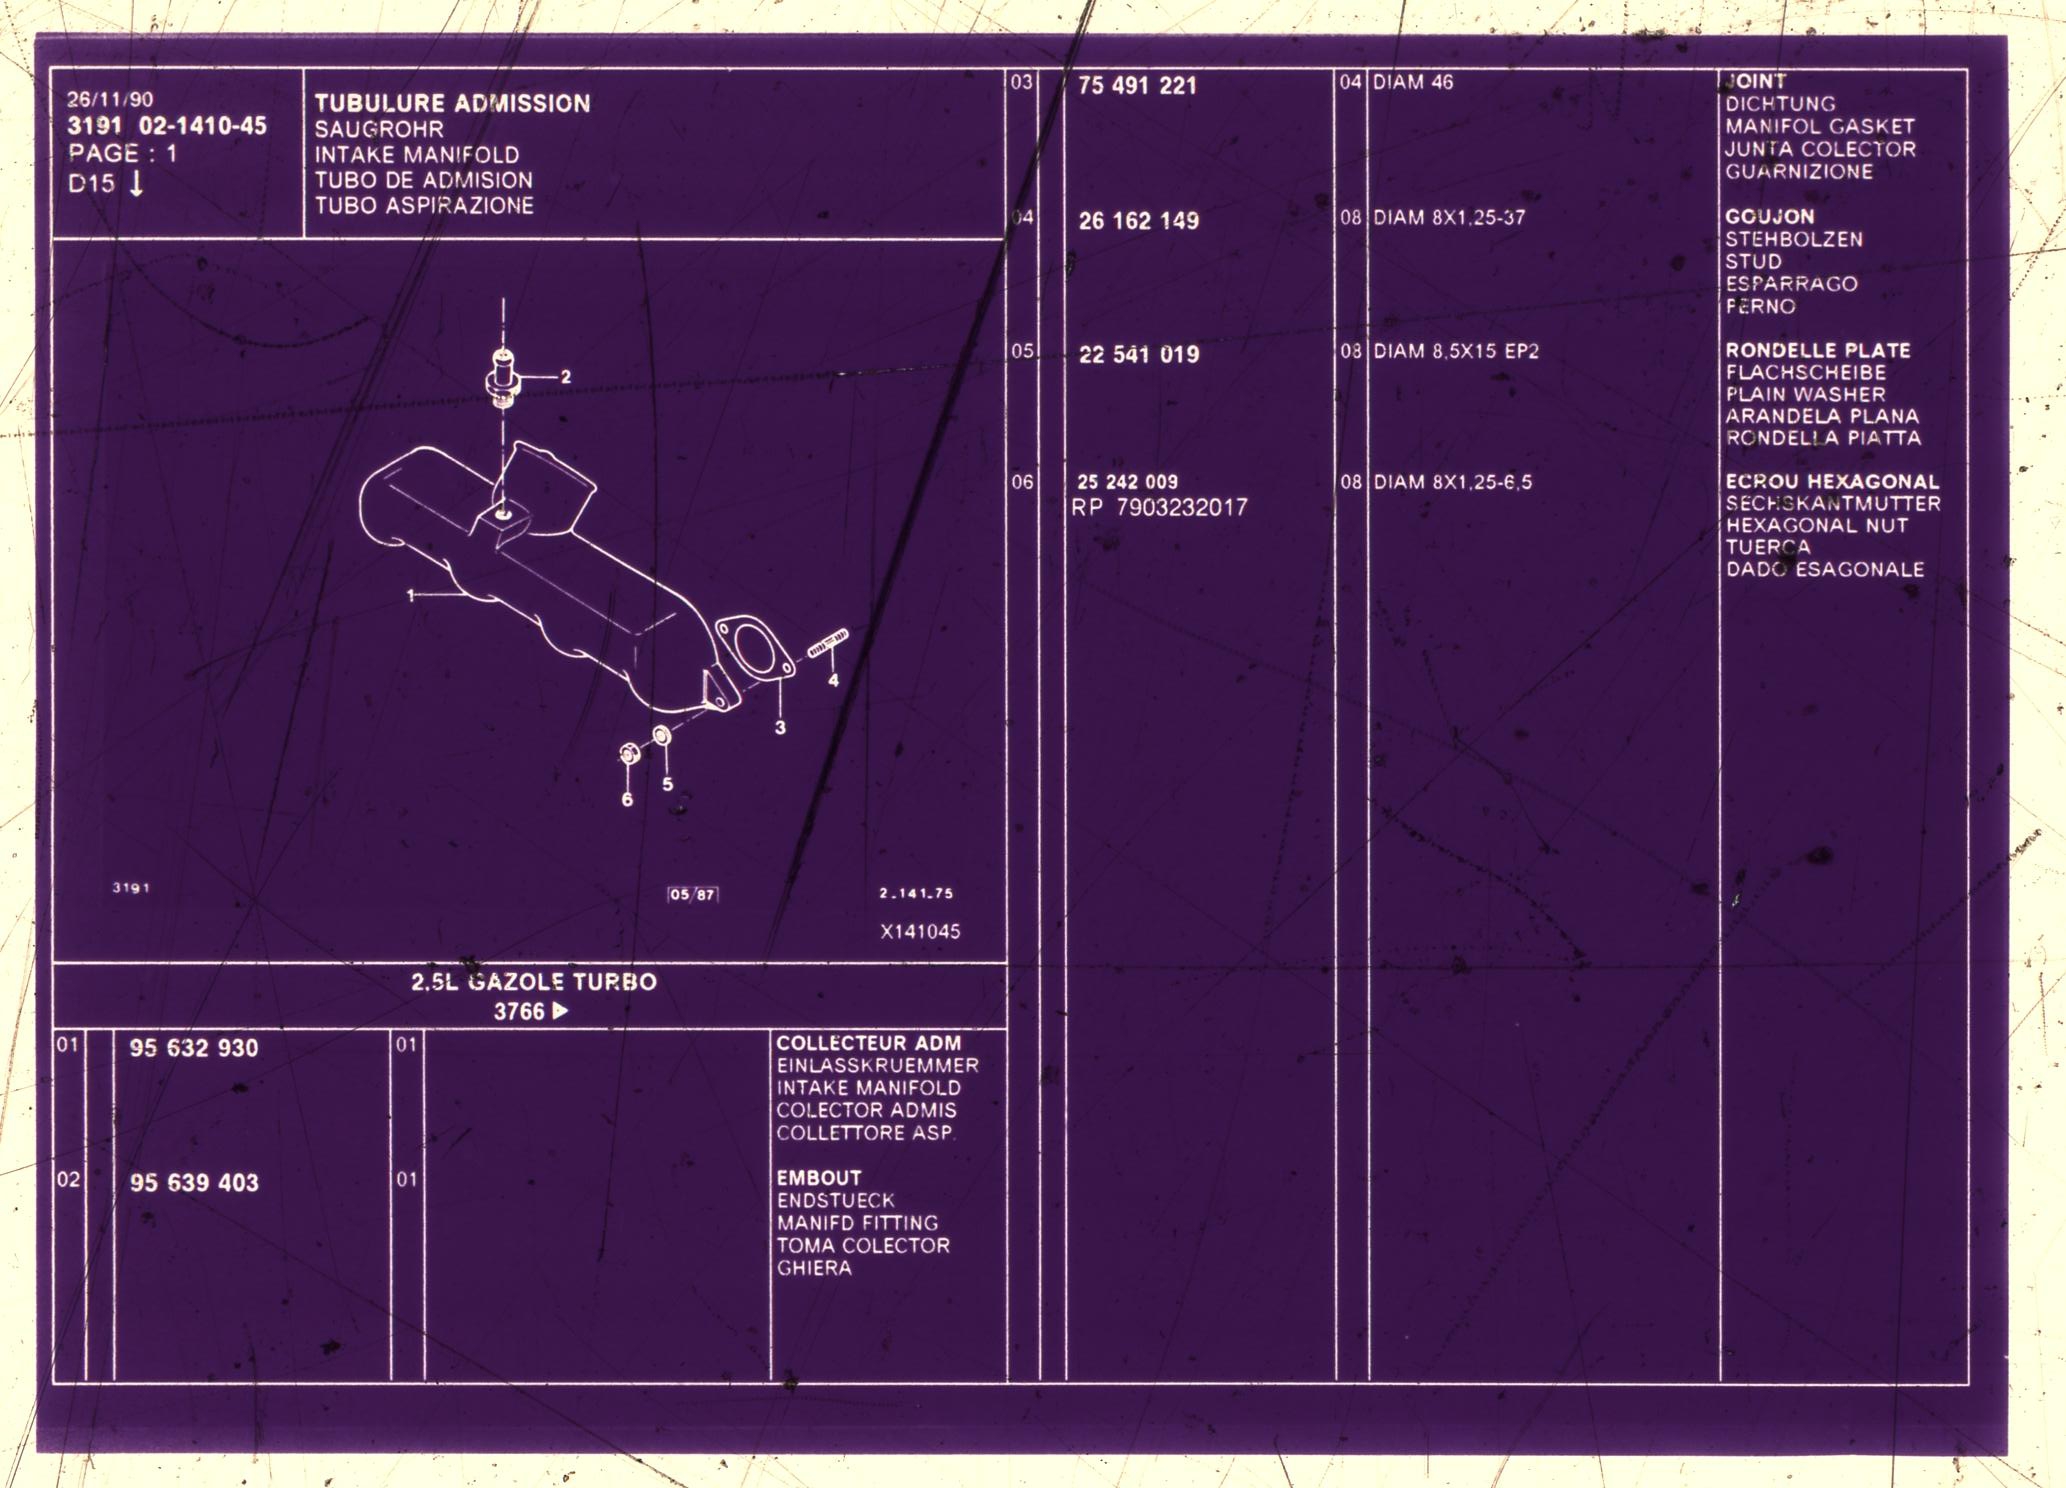Click part number 95 639 403
This screenshot has height=1488, width=2066.
click(x=194, y=1183)
